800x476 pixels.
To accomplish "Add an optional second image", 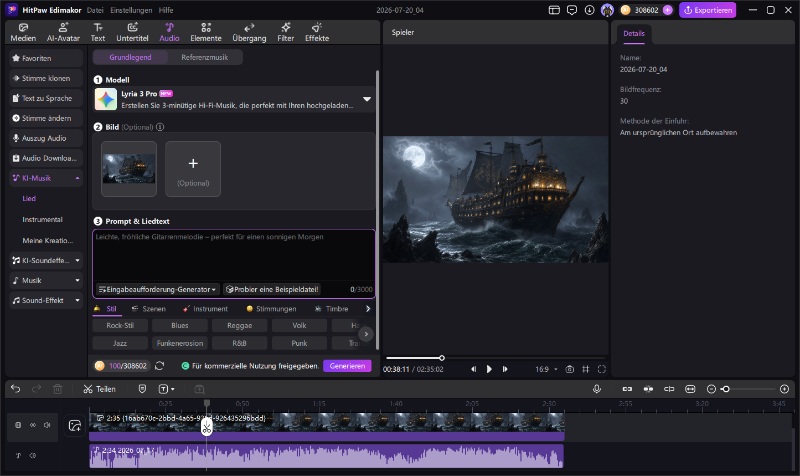I will point(193,169).
